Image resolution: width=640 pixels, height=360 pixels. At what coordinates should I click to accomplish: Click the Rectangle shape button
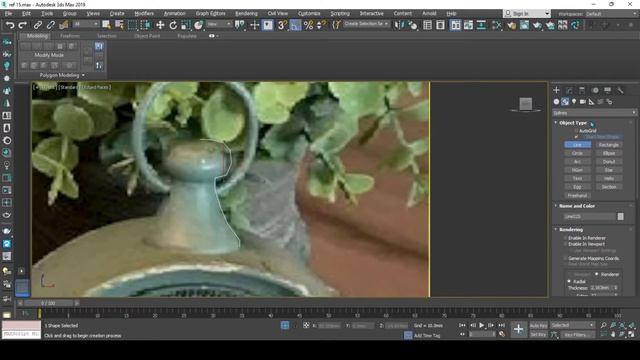point(609,145)
